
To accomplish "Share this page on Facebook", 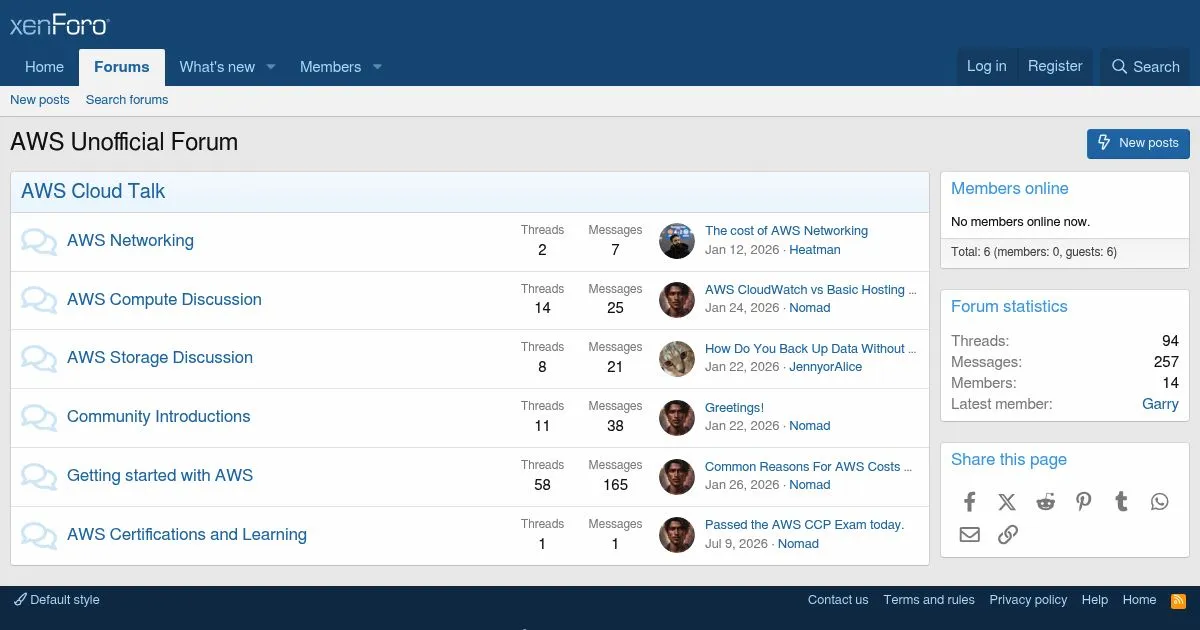I will coord(969,502).
